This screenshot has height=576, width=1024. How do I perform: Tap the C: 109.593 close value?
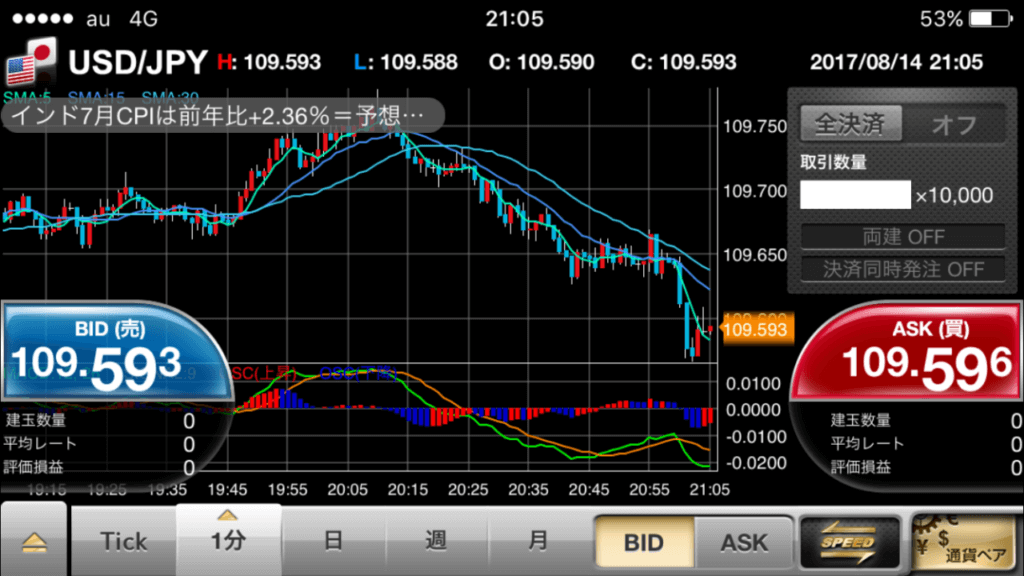(x=683, y=62)
